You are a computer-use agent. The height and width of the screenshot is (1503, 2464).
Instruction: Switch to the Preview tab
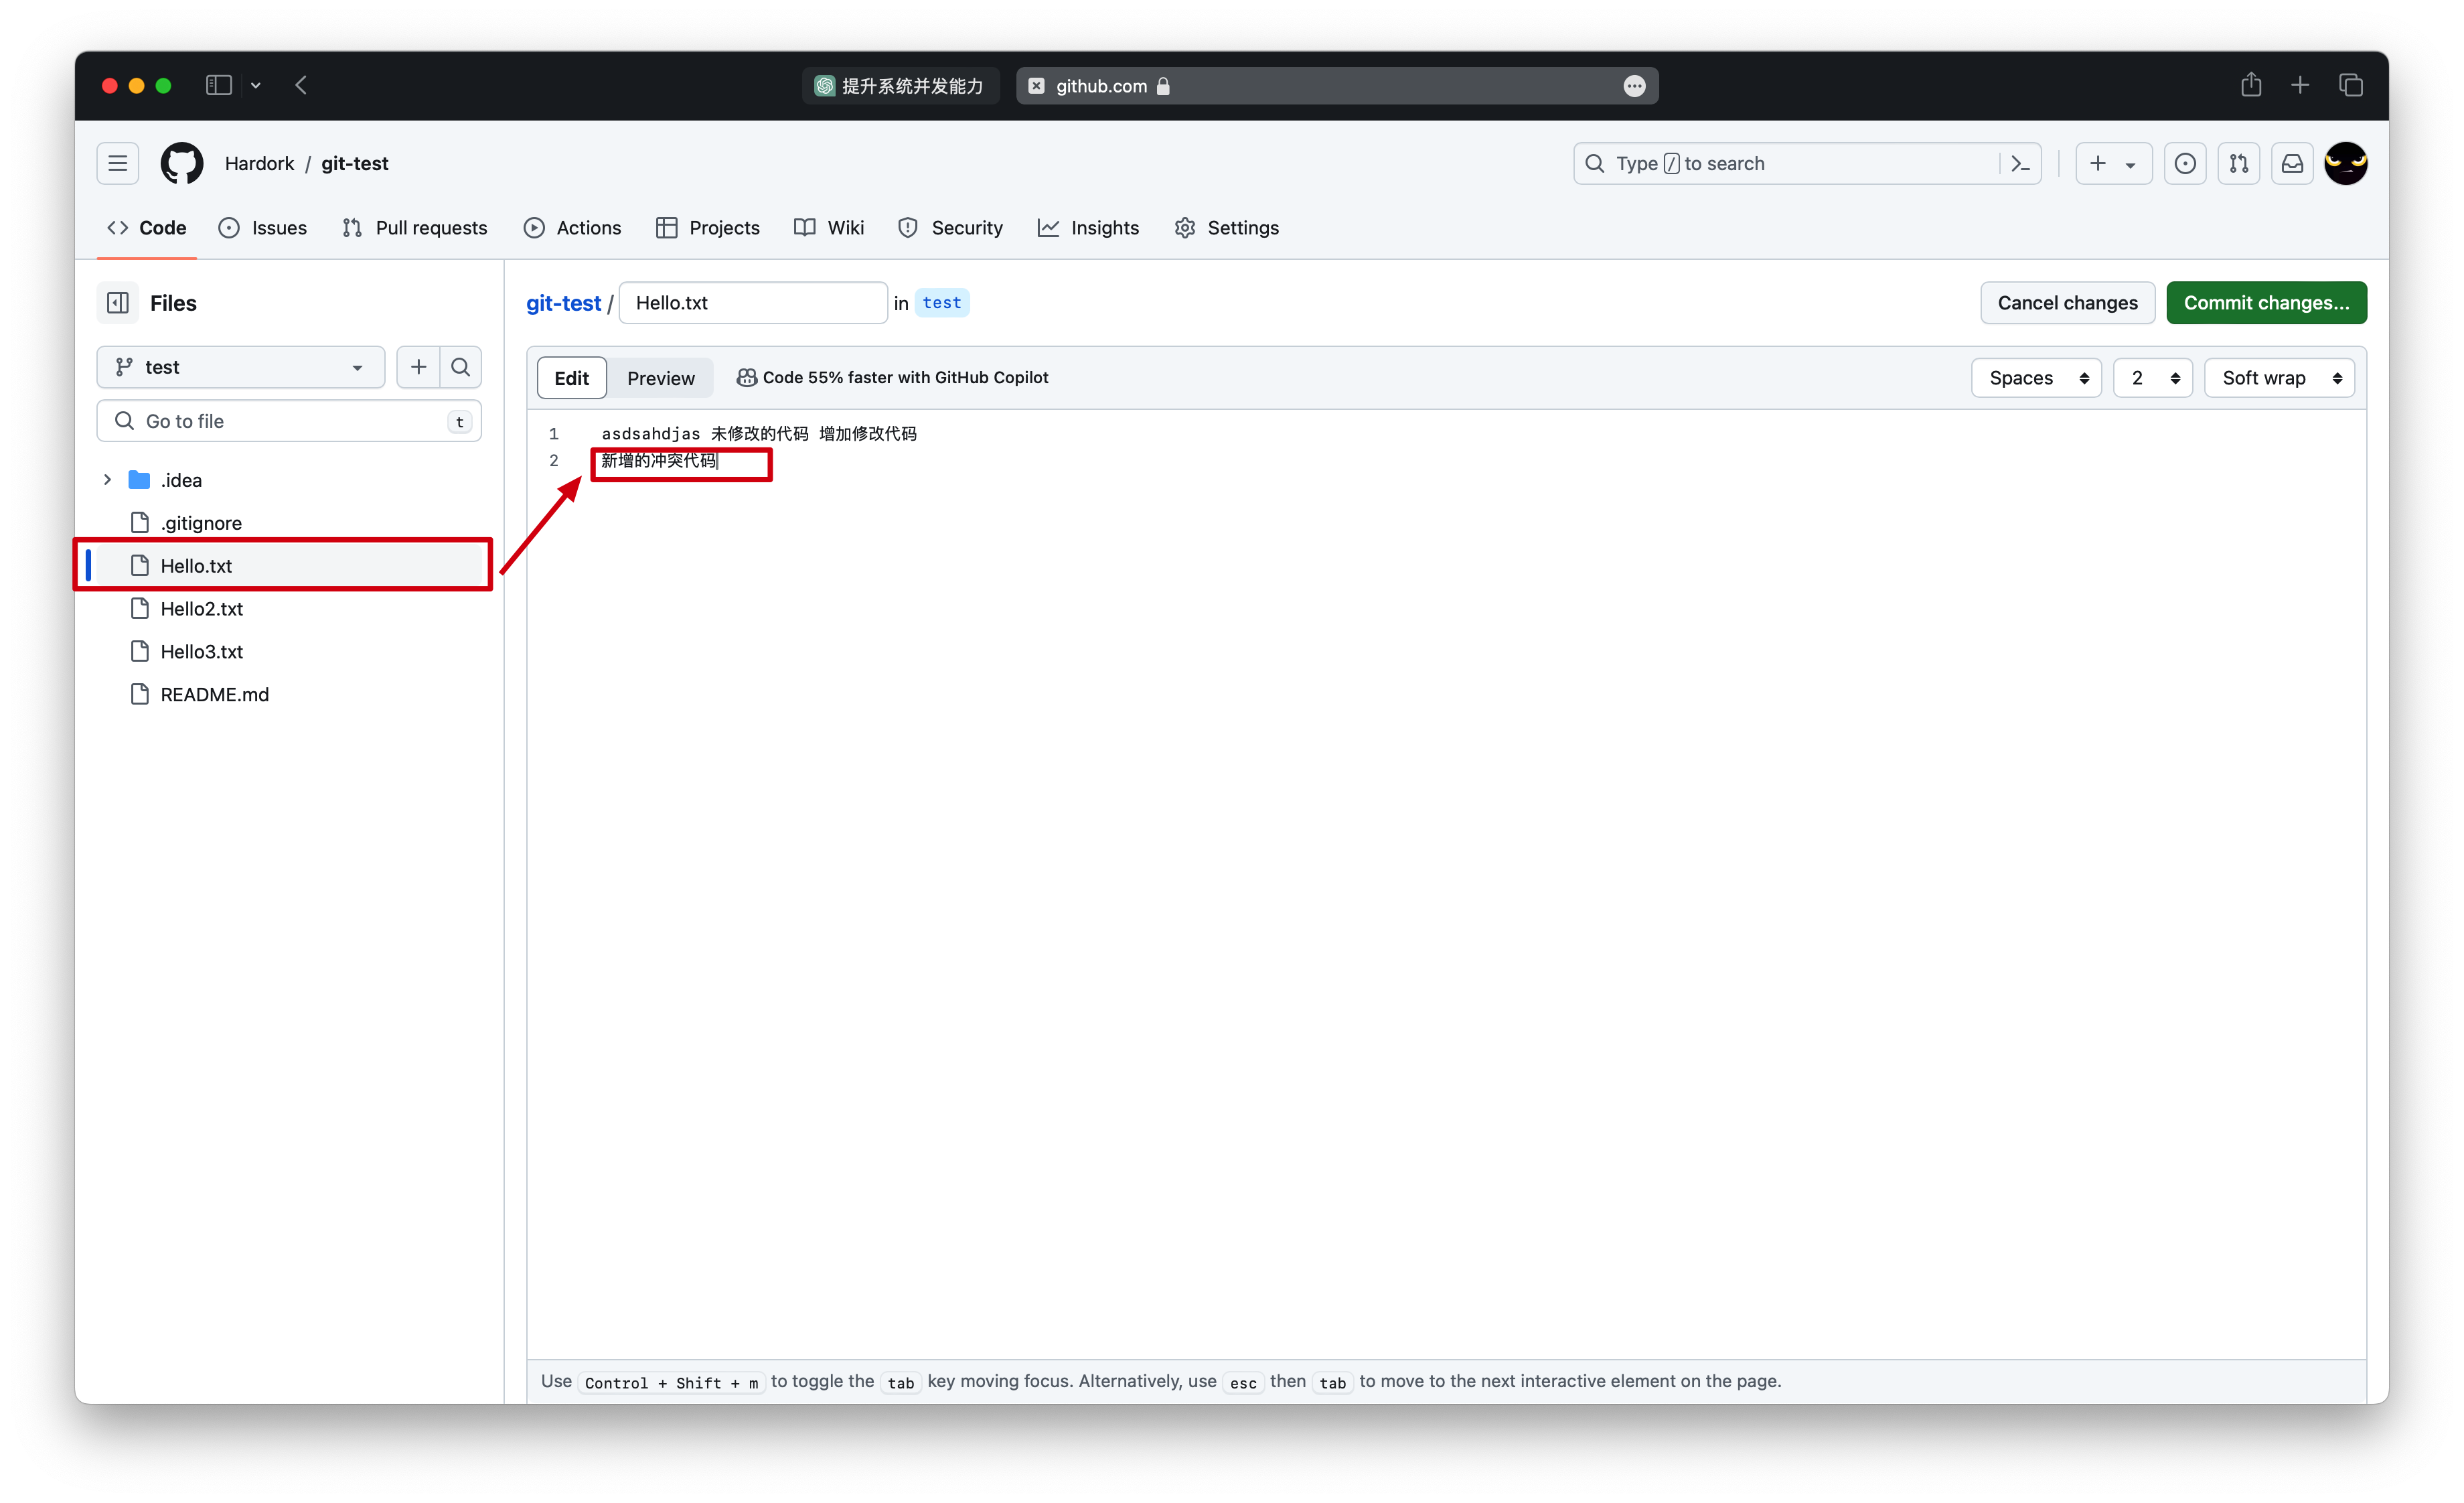[660, 378]
